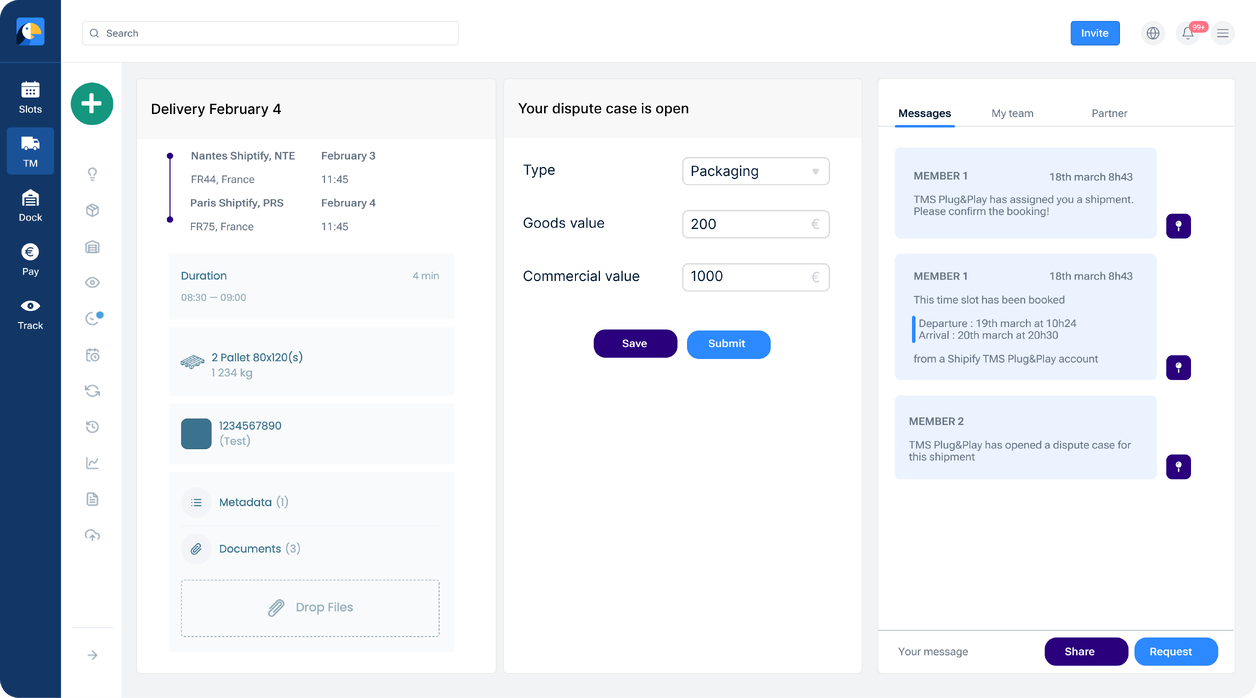
Task: Click the refresh arrows icon in sidebar
Action: 92,391
